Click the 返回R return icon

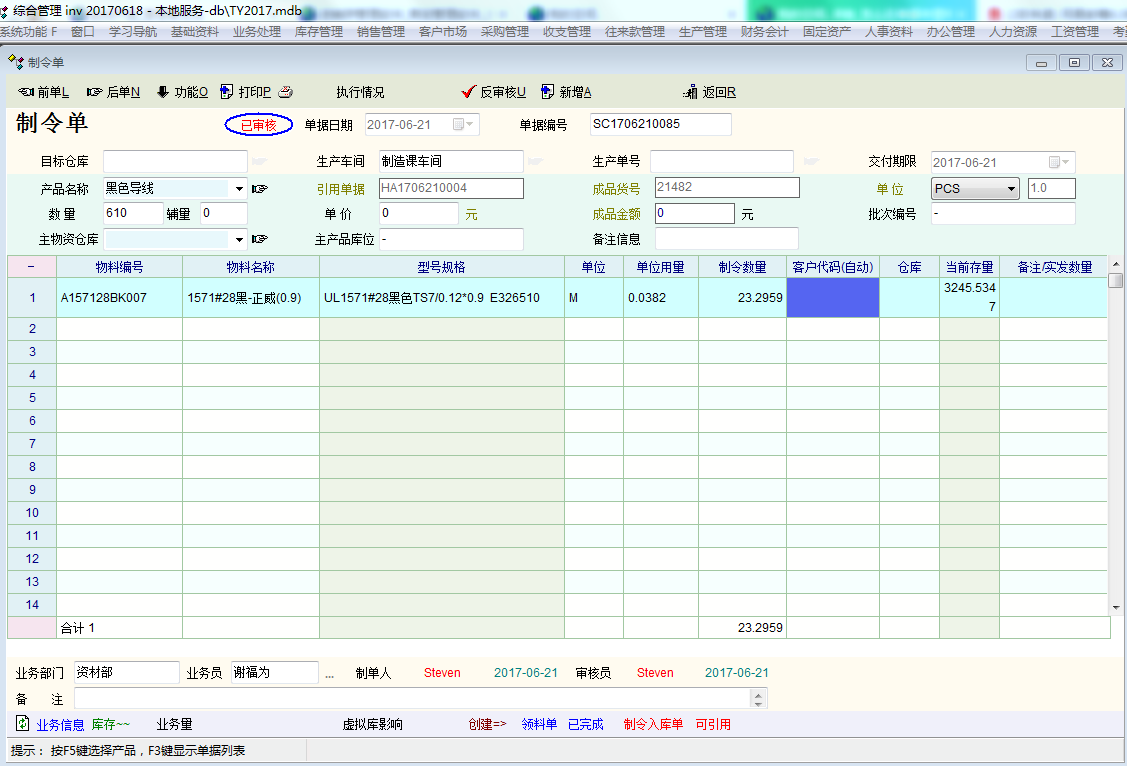pos(690,92)
